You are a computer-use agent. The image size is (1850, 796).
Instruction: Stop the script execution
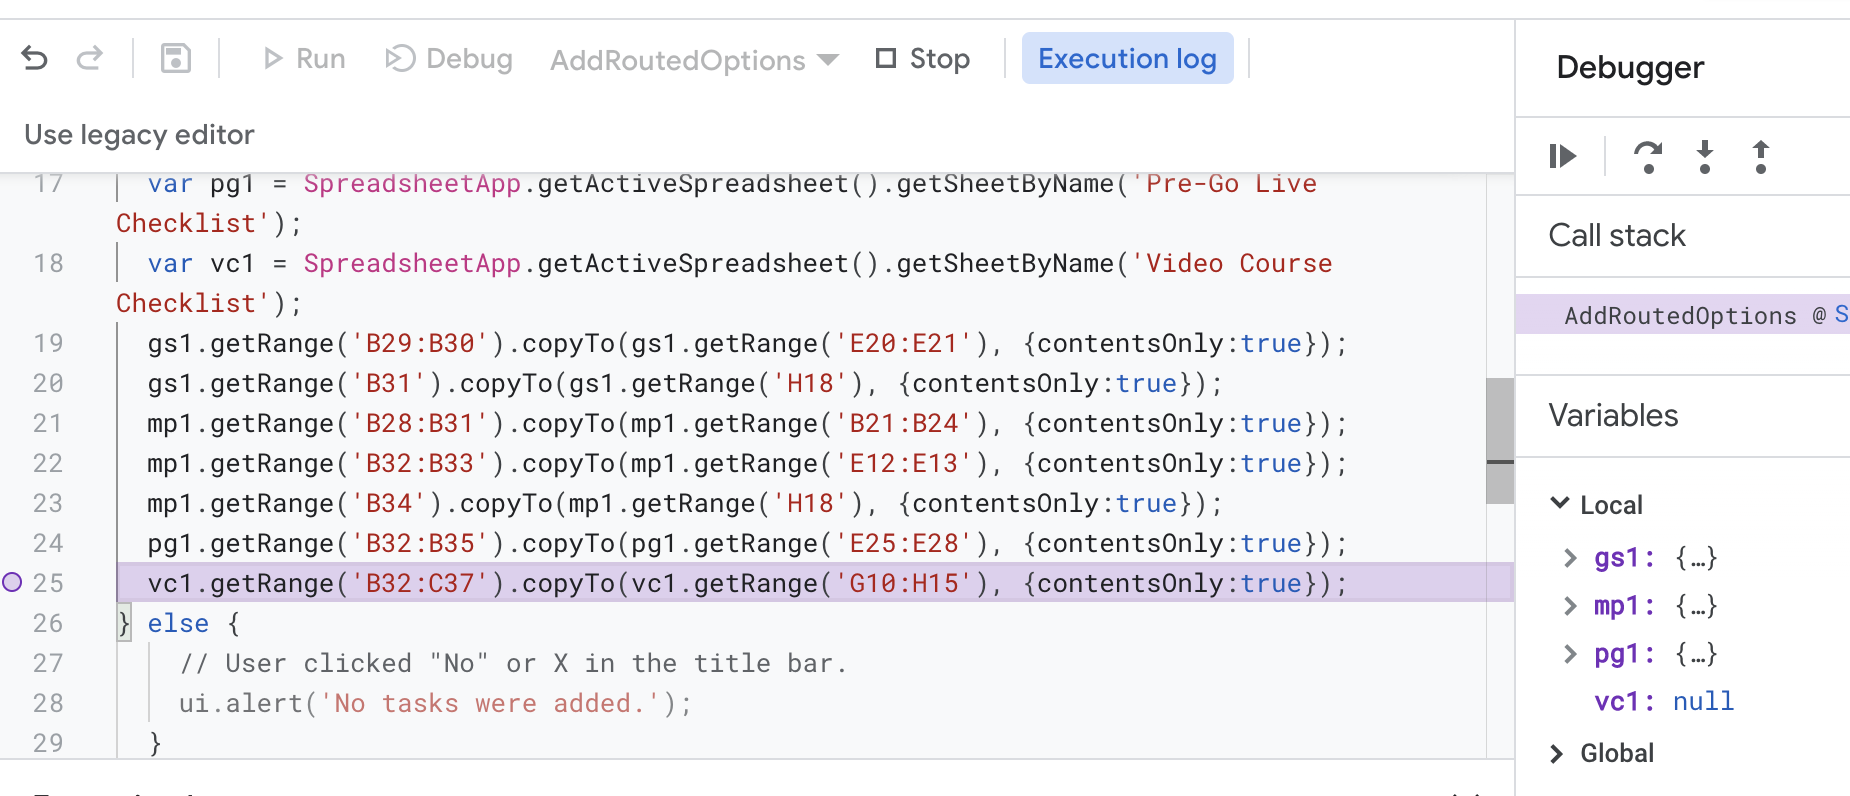point(923,59)
